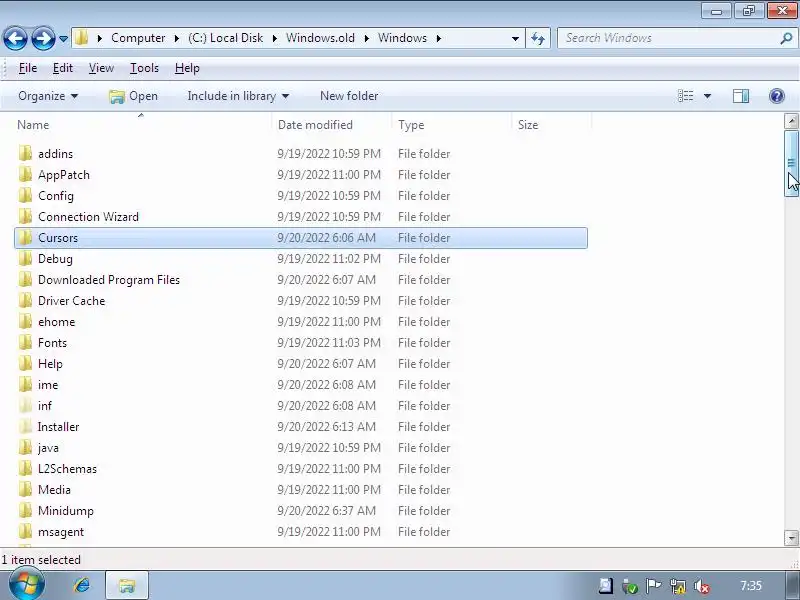Open Include in library dropdown
This screenshot has height=600, width=800.
click(x=238, y=96)
